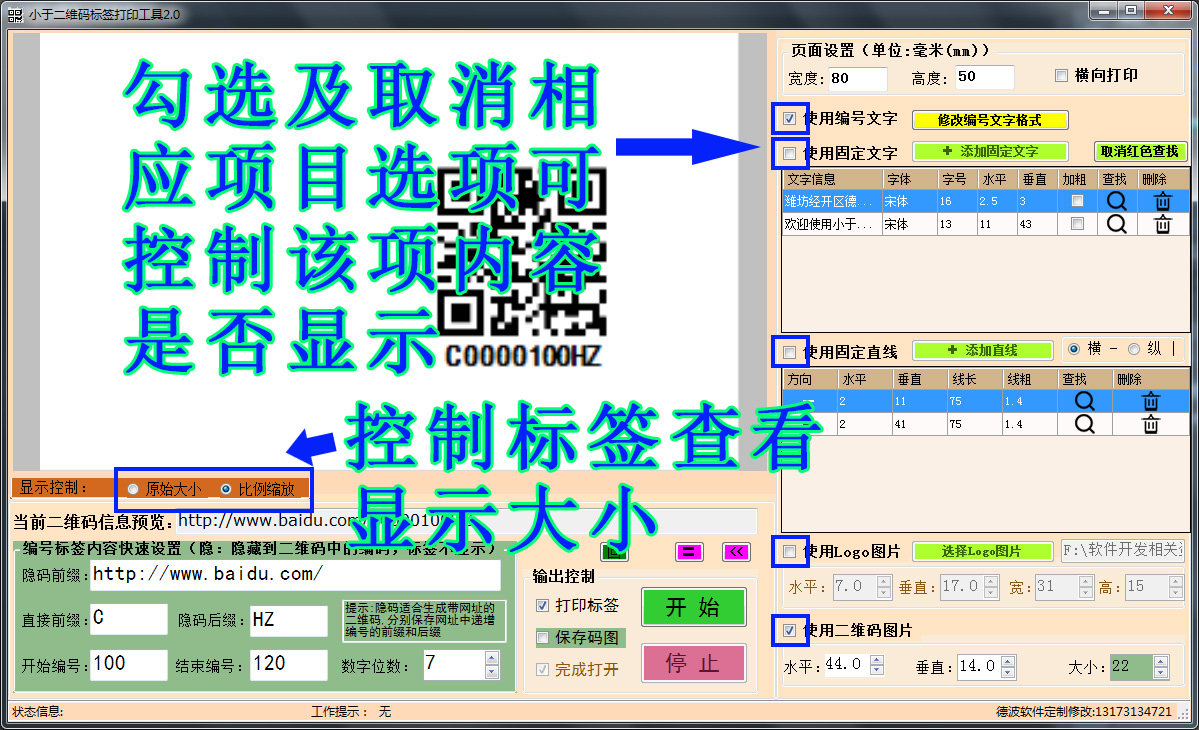This screenshot has height=730, width=1199.
Task: Click the 开始编号 input field
Action: pyautogui.click(x=128, y=665)
